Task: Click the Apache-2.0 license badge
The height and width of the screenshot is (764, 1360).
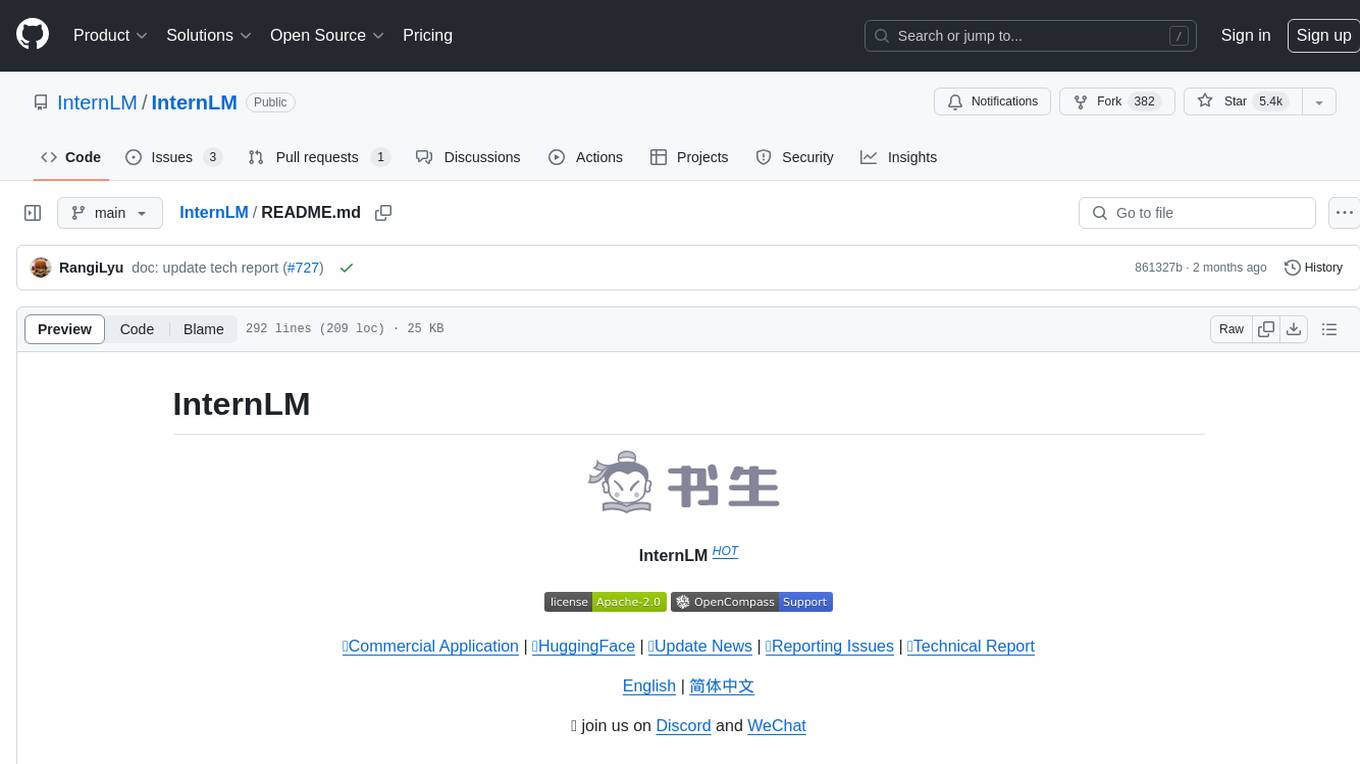Action: tap(605, 602)
